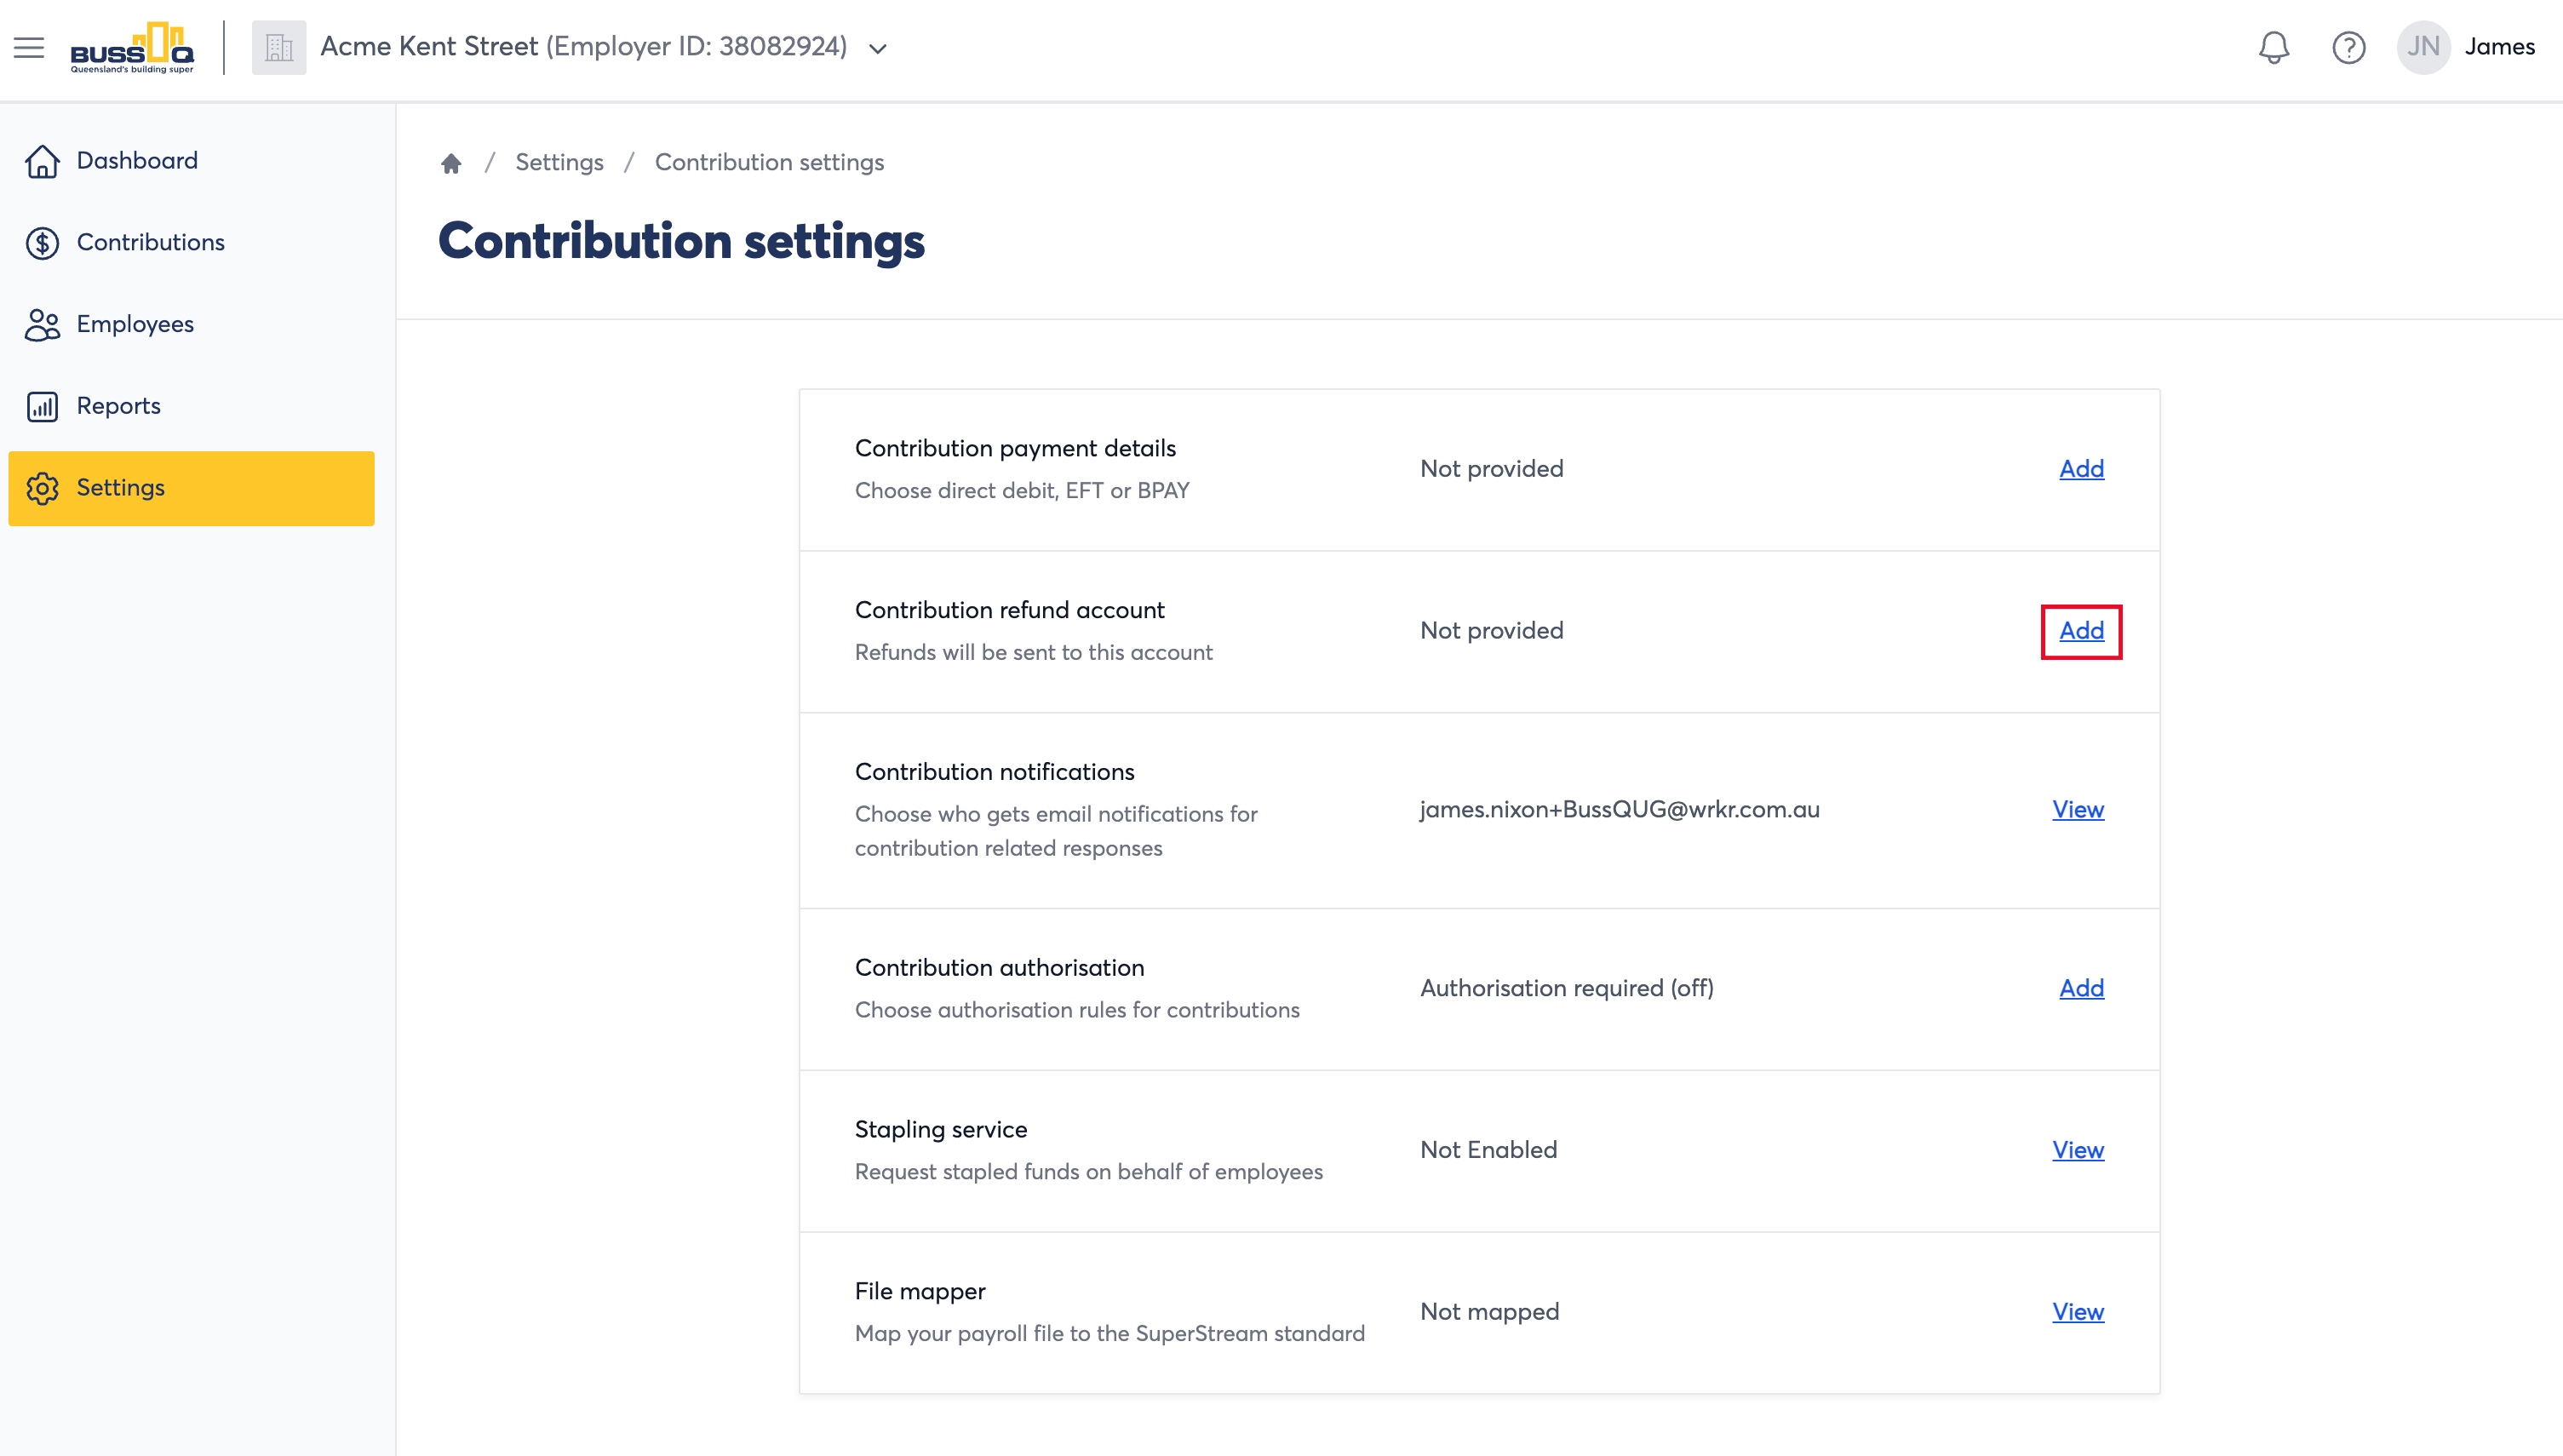Screen dimensions: 2563x1456
Task: Add contribution payment details
Action: click(2081, 469)
